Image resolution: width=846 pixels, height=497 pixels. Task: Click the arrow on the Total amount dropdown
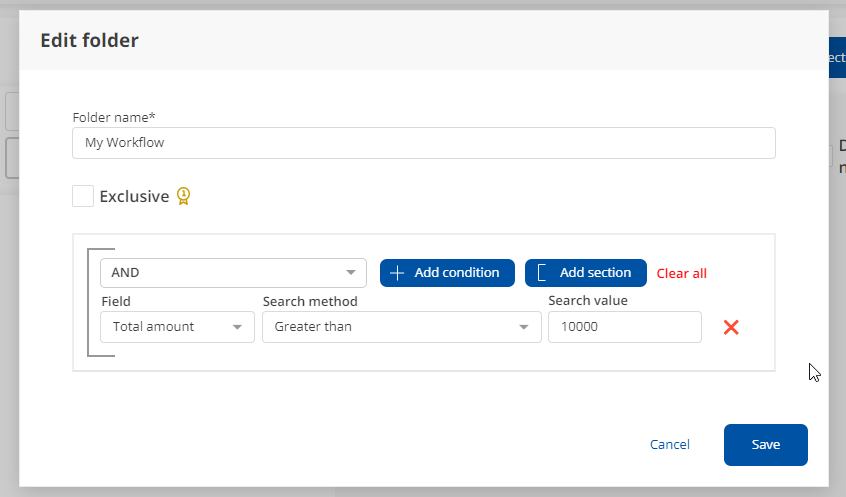click(x=238, y=327)
